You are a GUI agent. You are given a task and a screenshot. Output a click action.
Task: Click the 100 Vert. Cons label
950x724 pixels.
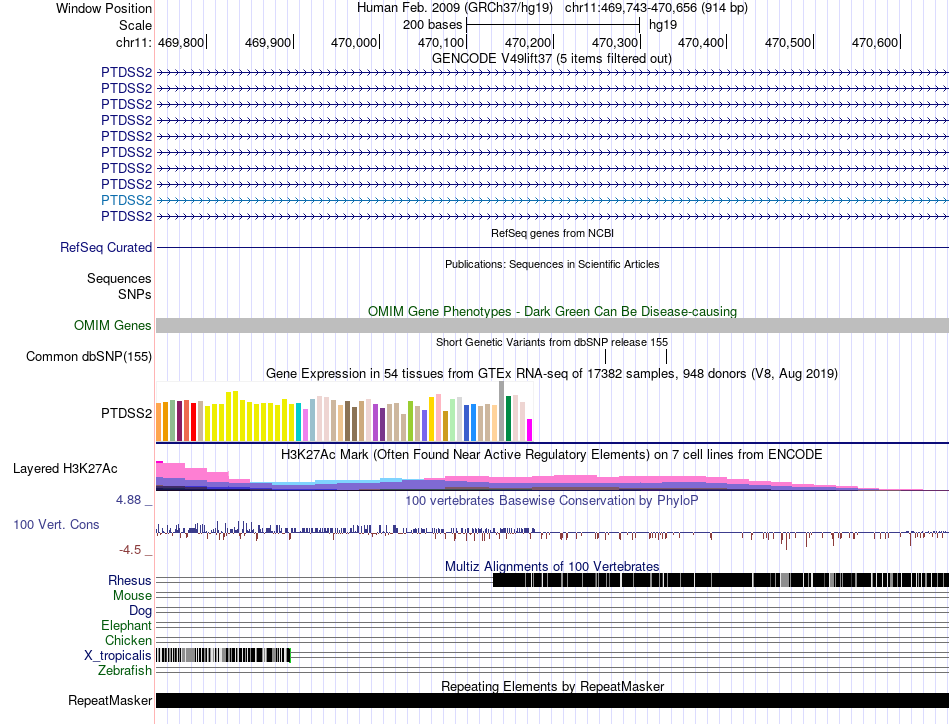[56, 525]
